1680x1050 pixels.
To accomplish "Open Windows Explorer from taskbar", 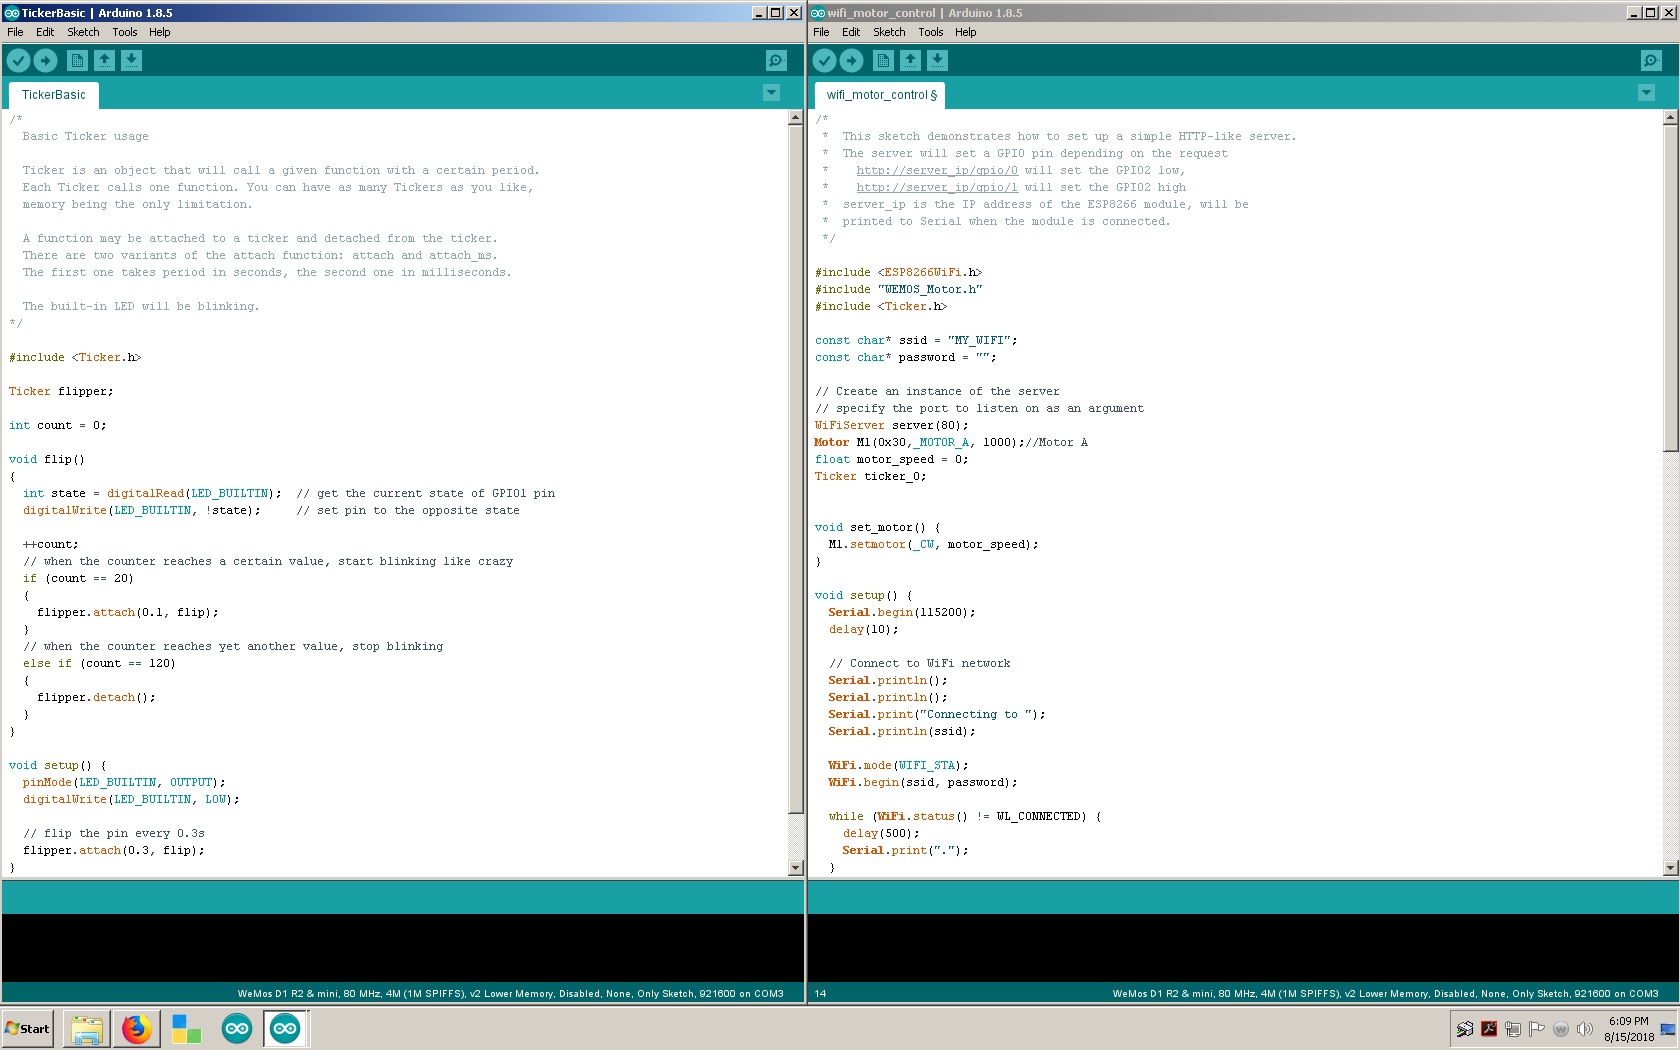I will (87, 1028).
